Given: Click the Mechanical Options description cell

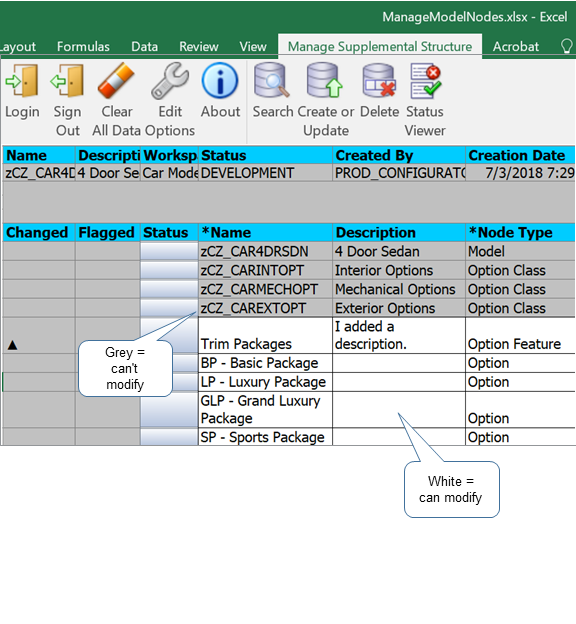Looking at the screenshot, I should (399, 289).
